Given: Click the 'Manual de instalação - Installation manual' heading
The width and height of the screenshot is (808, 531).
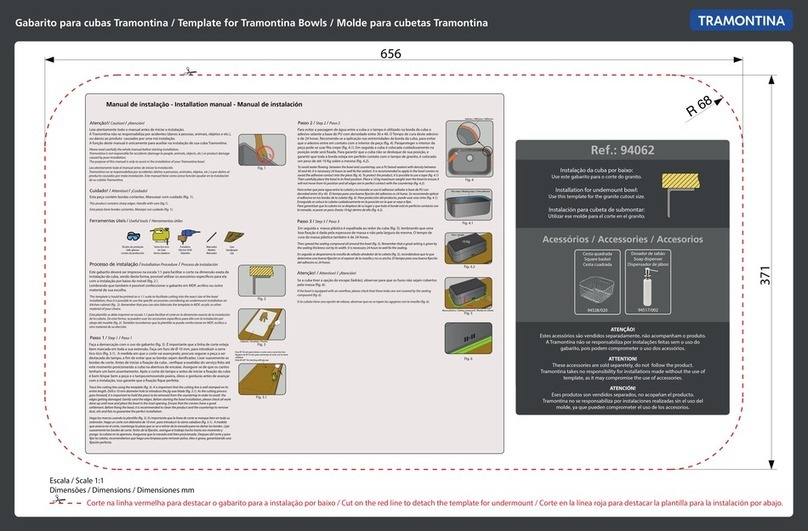Looking at the screenshot, I should click(x=204, y=104).
